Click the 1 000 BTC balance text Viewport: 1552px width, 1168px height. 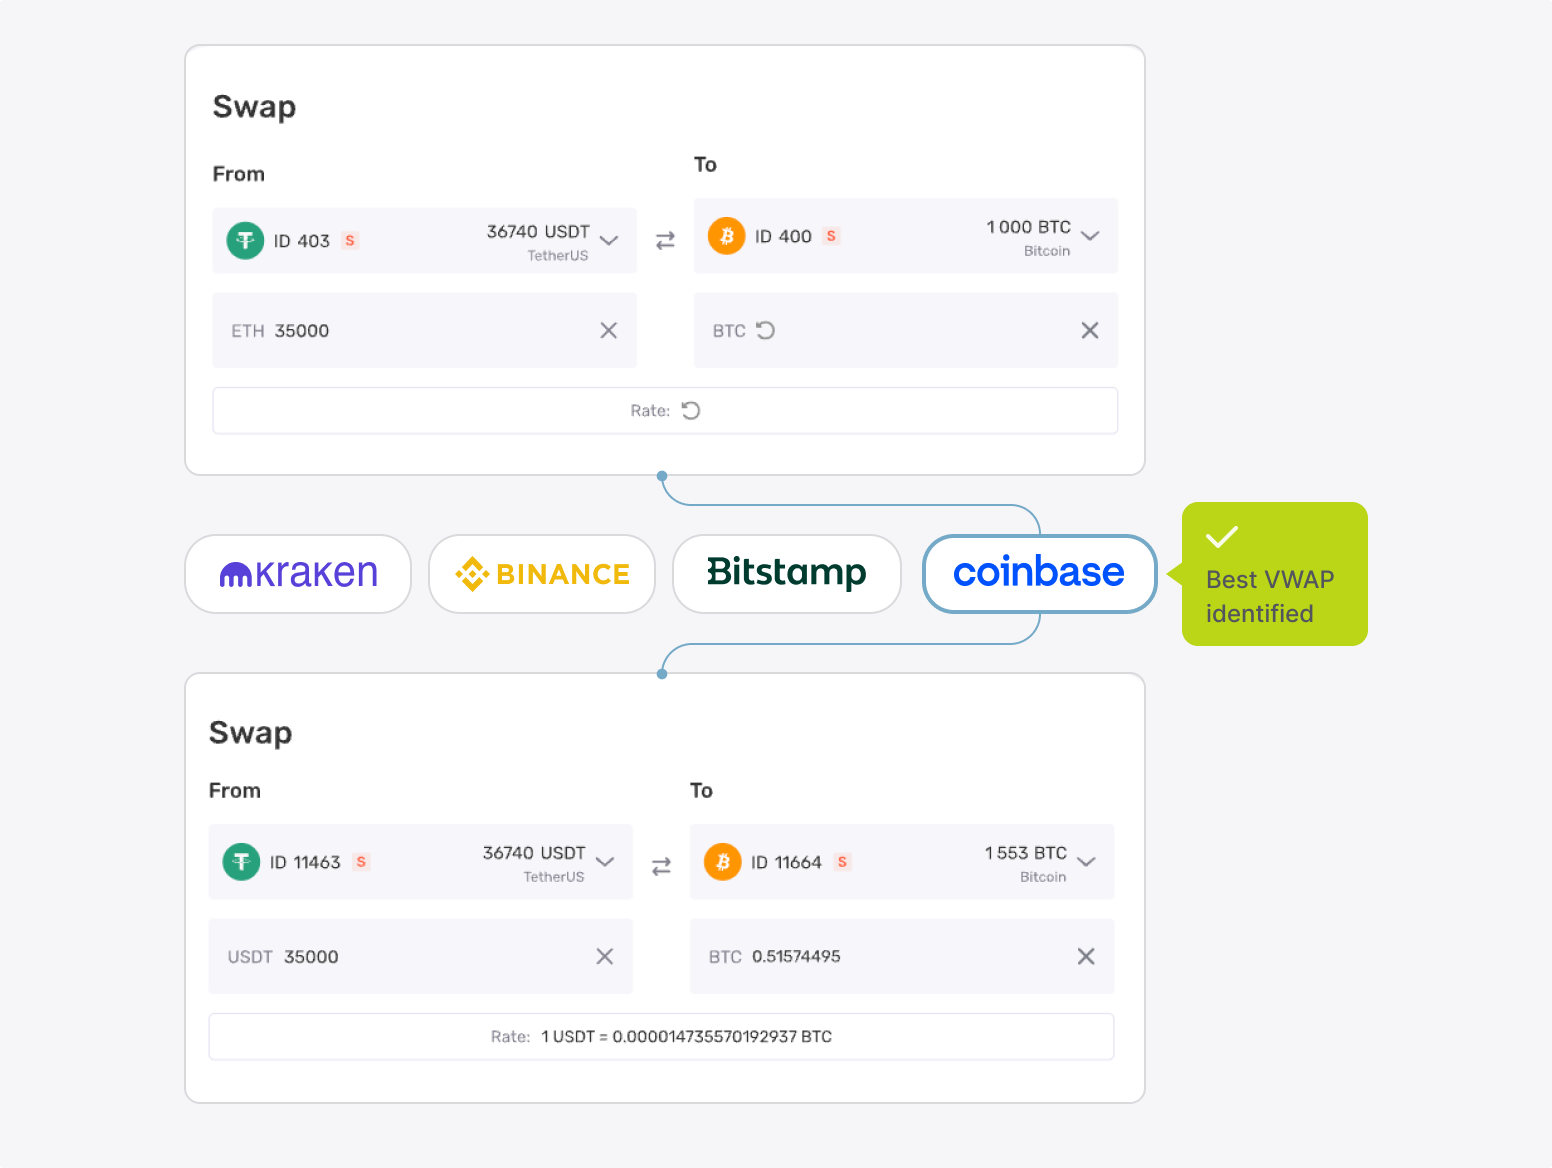[1028, 227]
